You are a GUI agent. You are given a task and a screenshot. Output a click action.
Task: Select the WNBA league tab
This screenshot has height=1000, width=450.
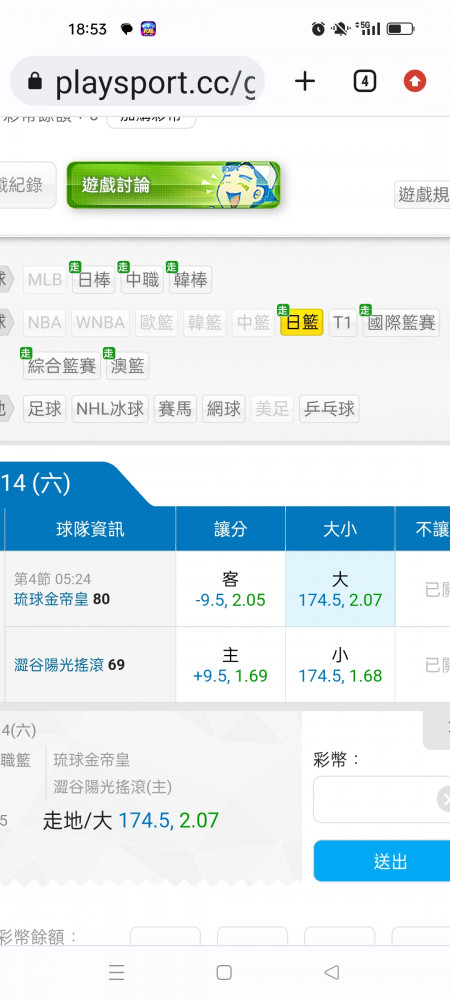(x=101, y=323)
